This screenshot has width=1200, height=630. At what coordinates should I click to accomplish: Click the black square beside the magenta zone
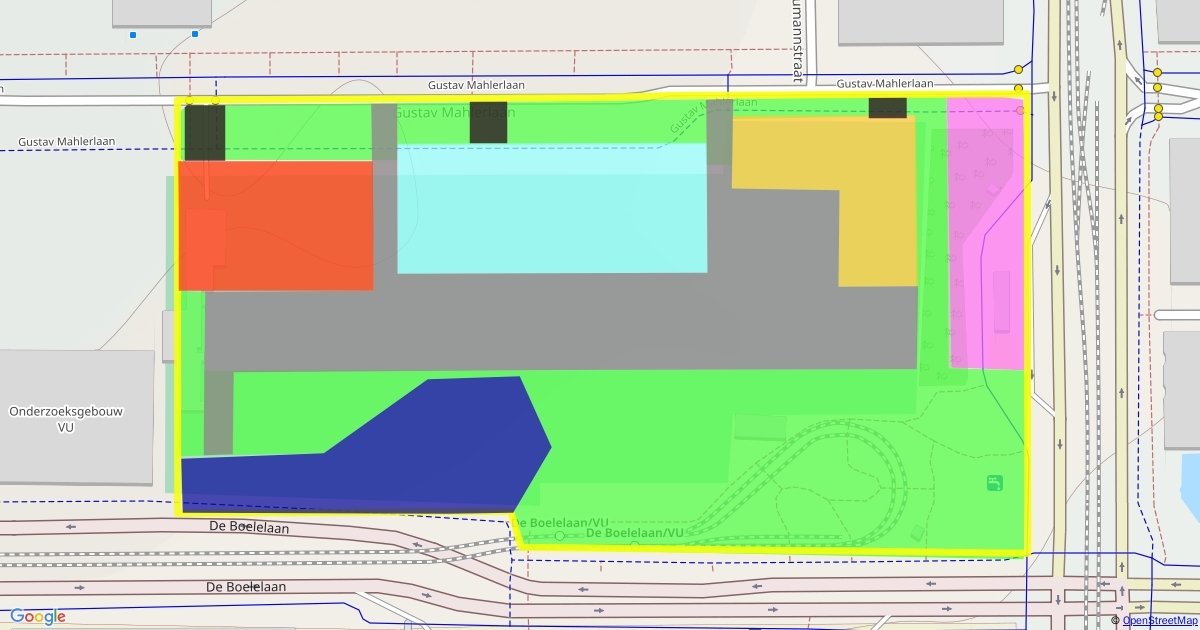pos(888,108)
